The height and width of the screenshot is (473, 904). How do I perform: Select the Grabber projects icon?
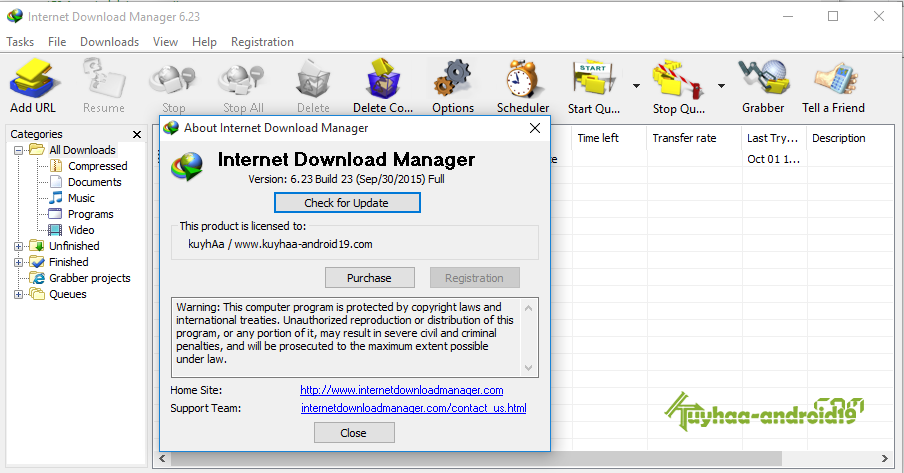click(37, 278)
